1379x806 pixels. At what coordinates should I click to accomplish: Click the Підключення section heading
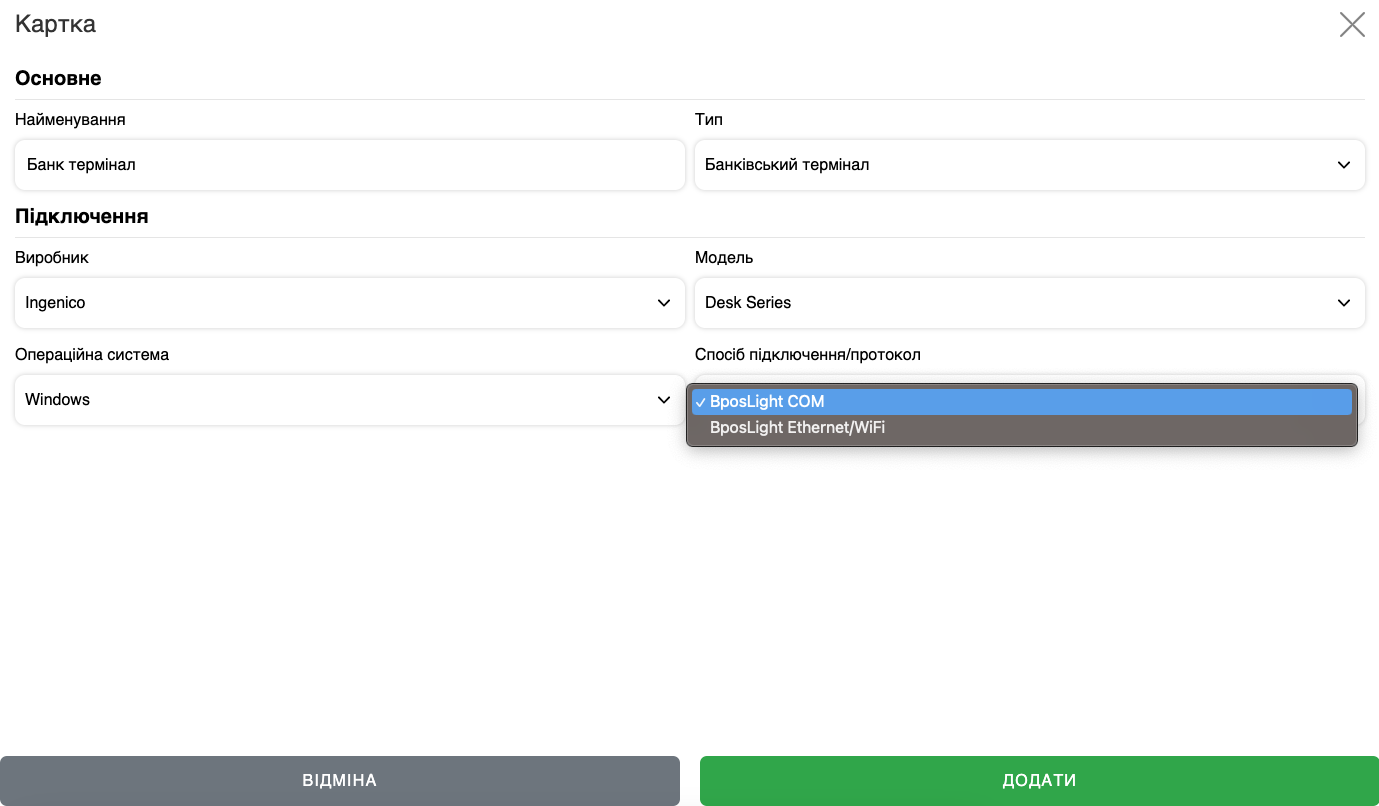tap(82, 216)
